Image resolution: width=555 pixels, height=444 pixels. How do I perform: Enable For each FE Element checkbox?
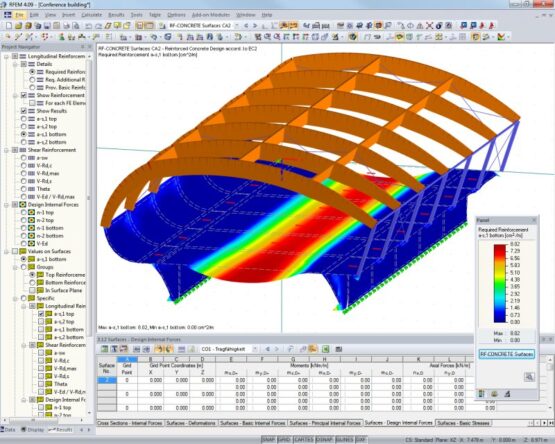pos(32,103)
